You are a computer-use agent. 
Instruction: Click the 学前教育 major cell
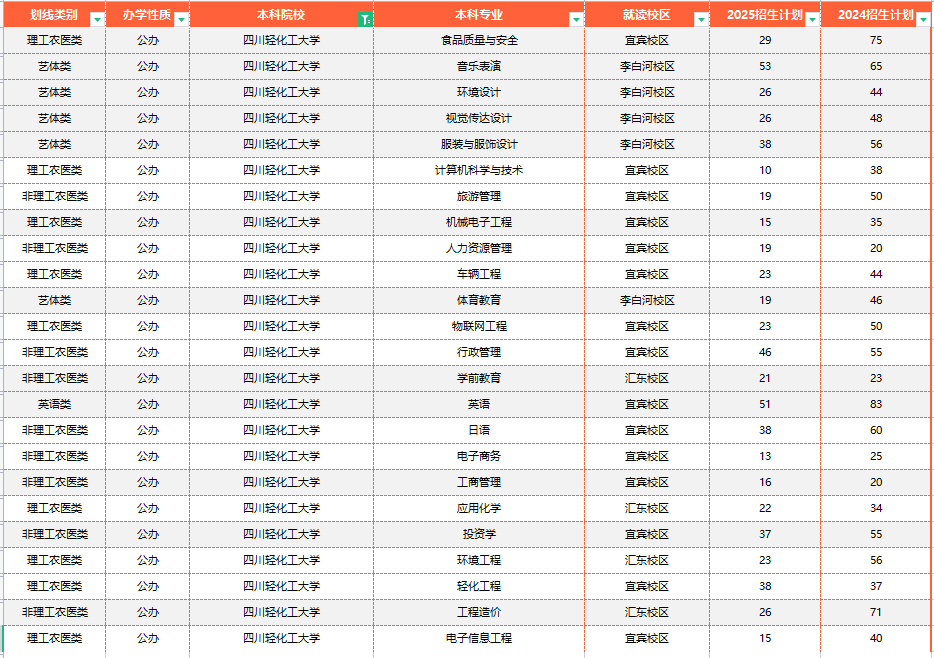[479, 378]
